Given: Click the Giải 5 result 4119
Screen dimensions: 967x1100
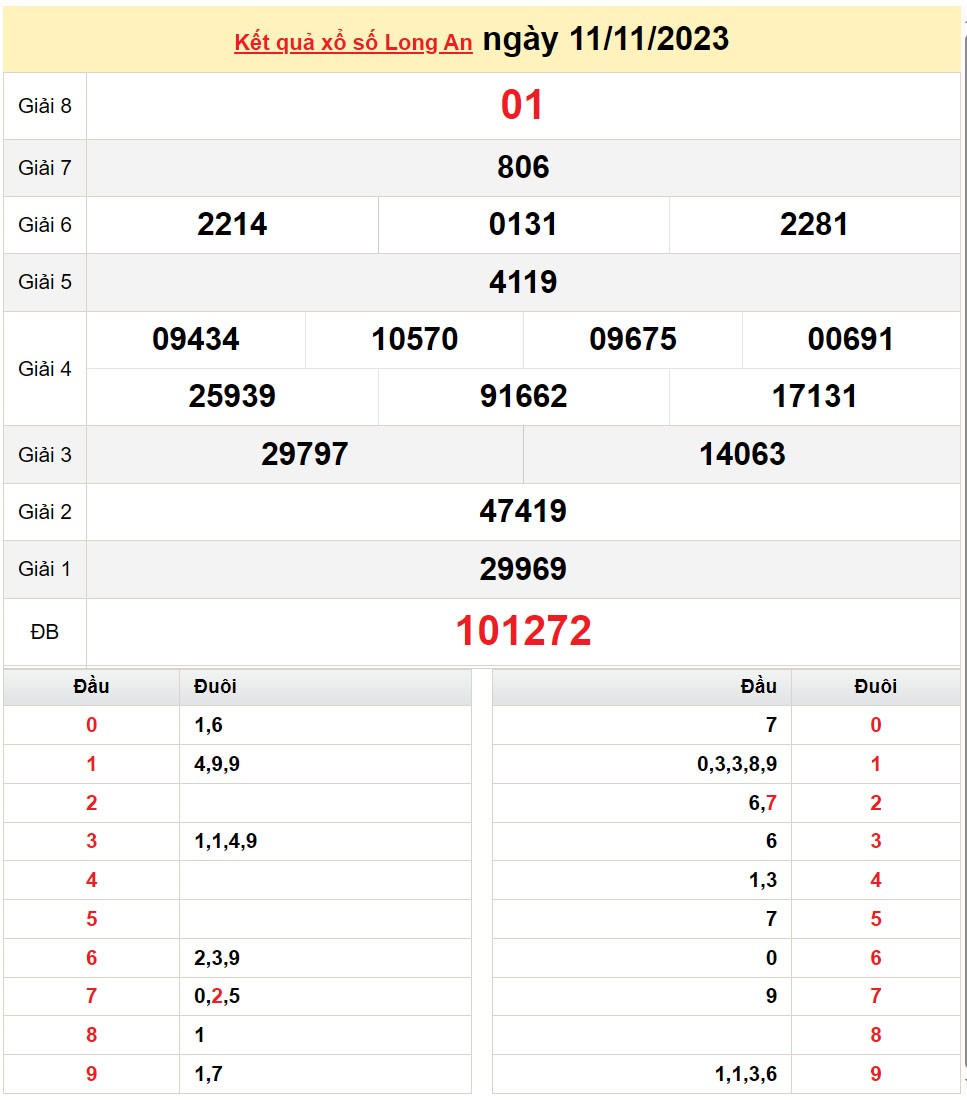Looking at the screenshot, I should click(x=524, y=281).
